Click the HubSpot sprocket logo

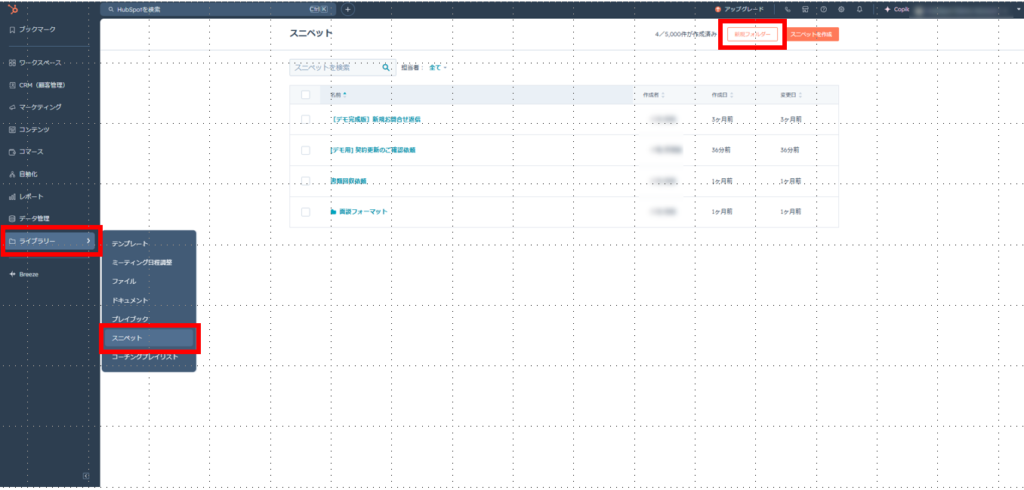pos(14,9)
